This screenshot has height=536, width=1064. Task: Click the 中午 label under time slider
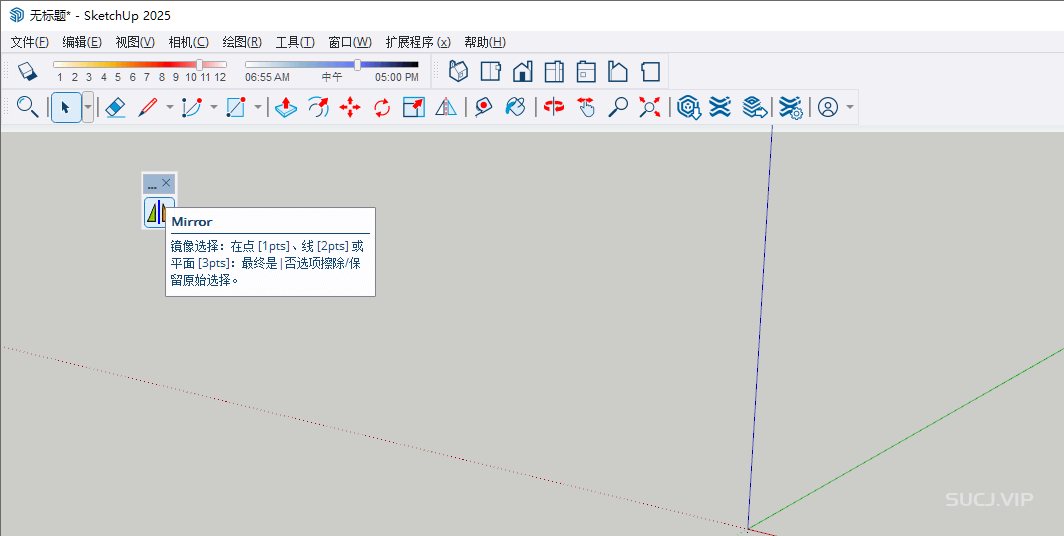coord(332,77)
